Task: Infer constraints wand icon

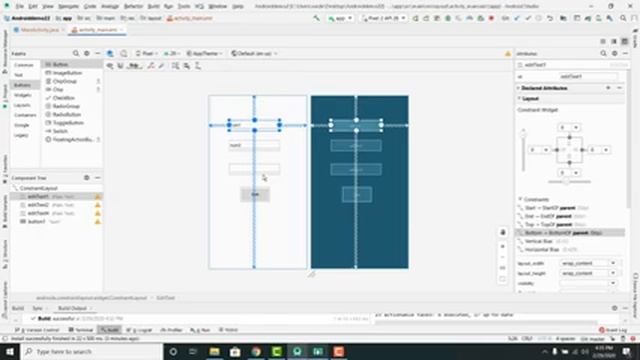Action: pyautogui.click(x=162, y=66)
